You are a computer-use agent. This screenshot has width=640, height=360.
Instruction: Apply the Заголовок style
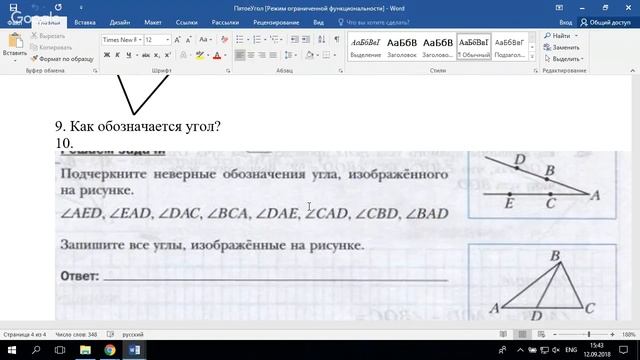point(402,47)
